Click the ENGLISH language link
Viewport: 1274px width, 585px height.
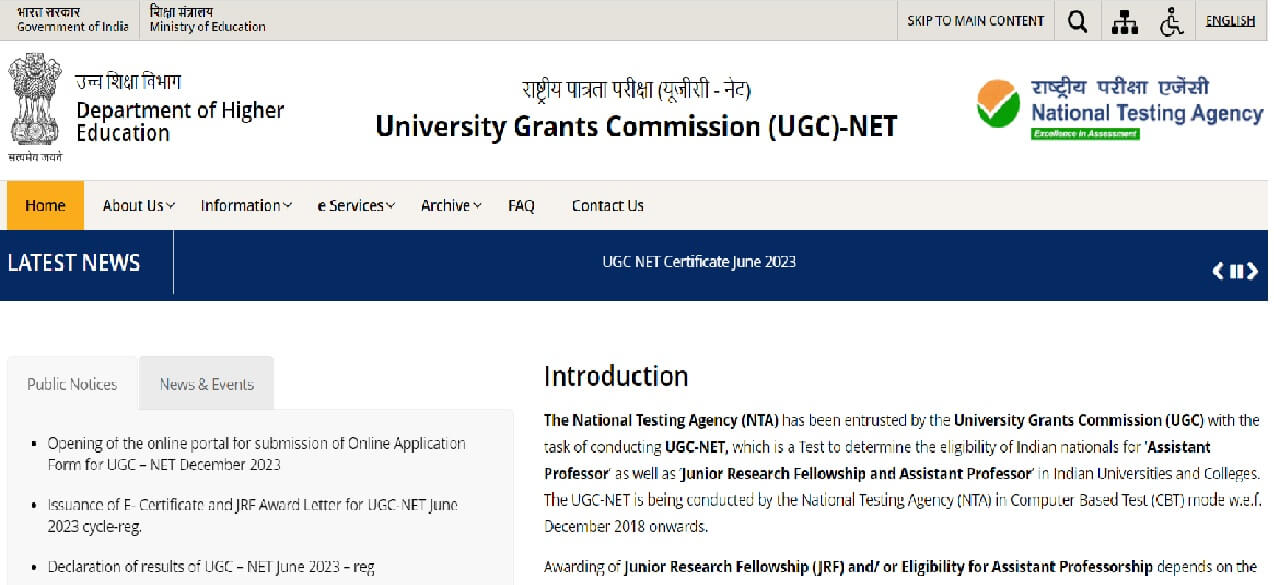point(1229,20)
